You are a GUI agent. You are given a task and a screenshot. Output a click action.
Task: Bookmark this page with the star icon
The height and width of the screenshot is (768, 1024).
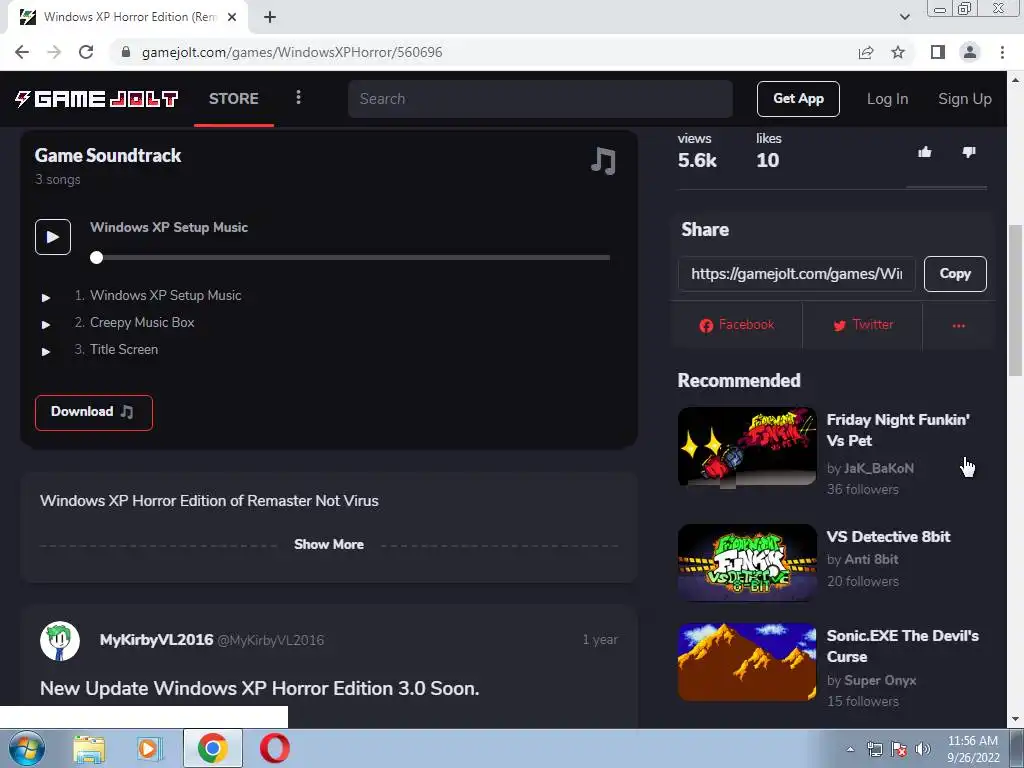click(x=898, y=52)
